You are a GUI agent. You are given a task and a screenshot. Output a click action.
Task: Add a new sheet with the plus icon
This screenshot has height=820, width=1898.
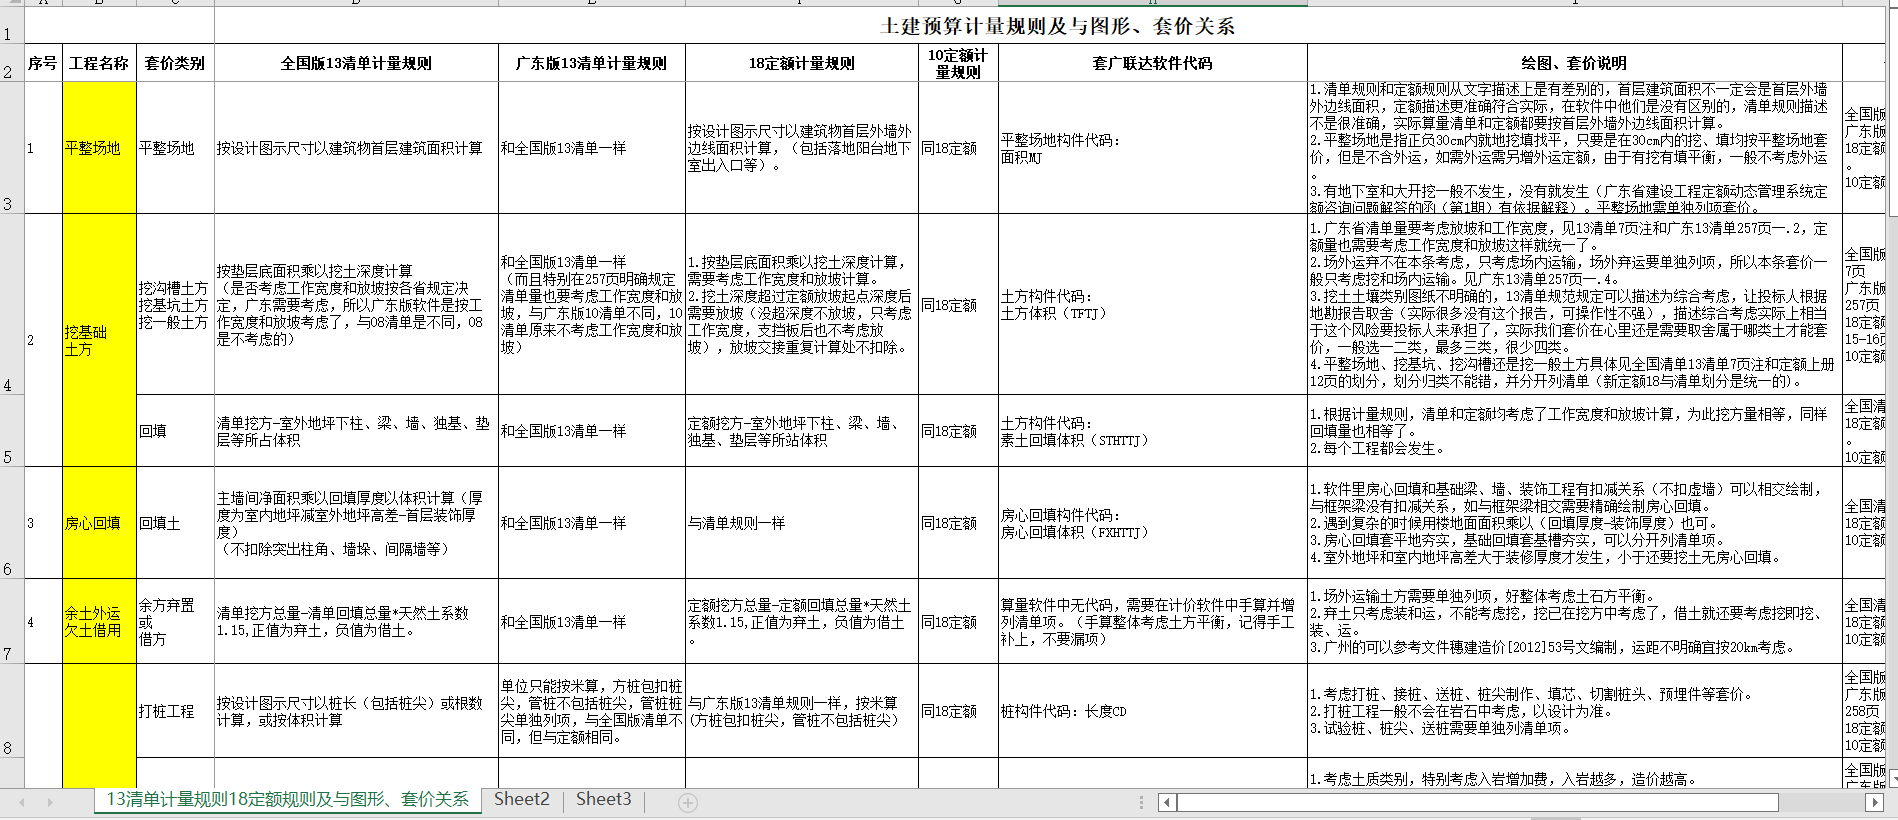688,802
